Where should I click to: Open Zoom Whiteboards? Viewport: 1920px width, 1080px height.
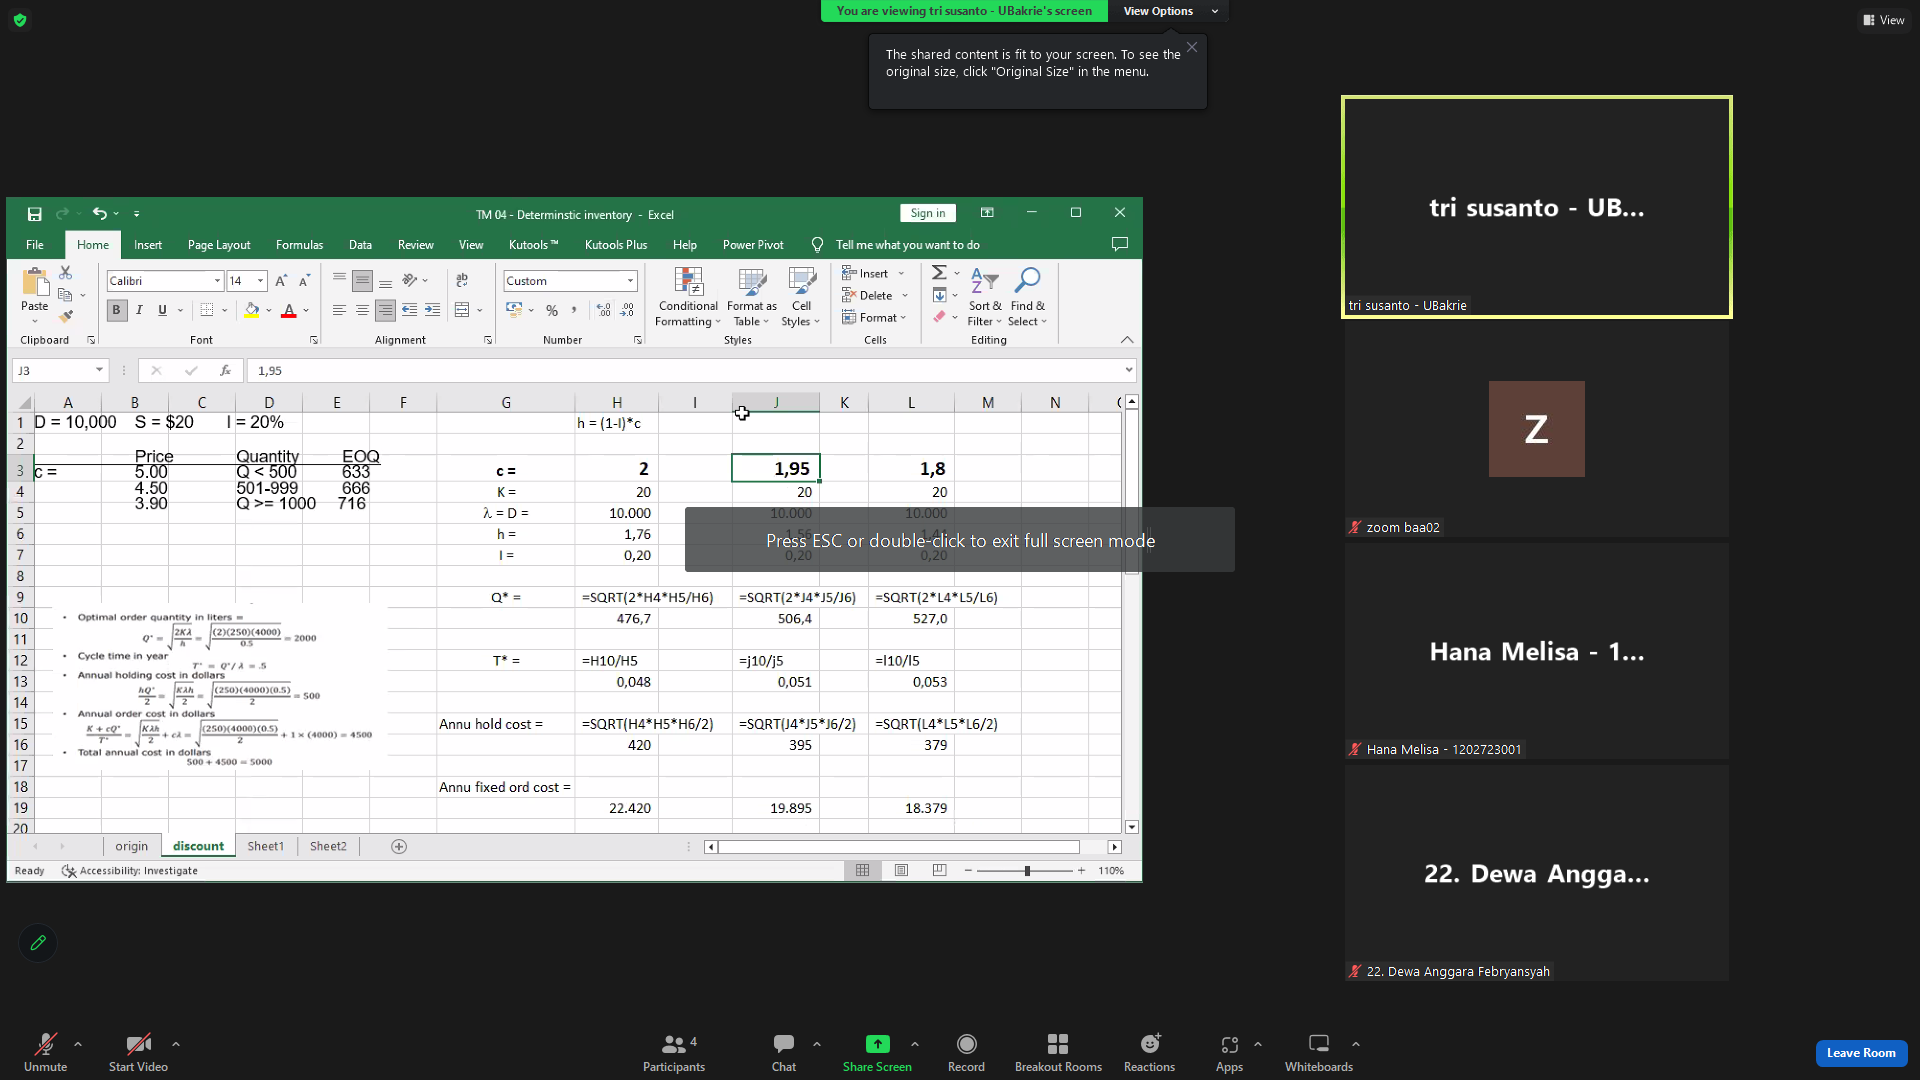click(1319, 1053)
